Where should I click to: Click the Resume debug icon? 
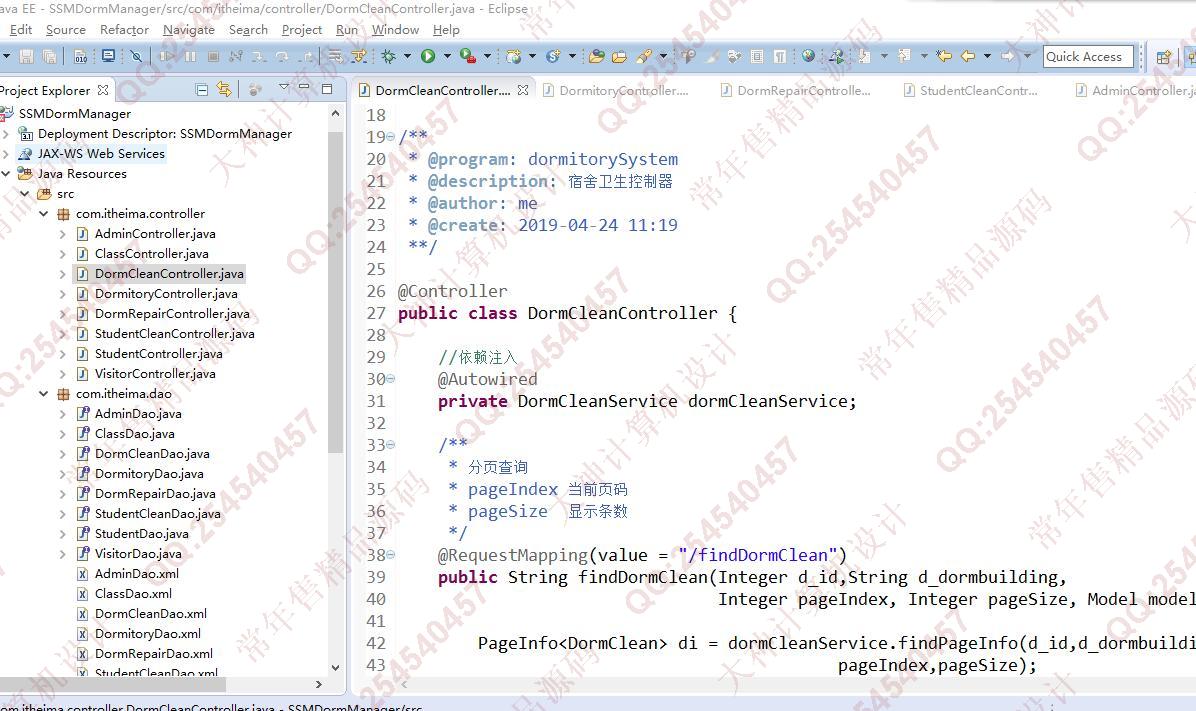click(166, 56)
